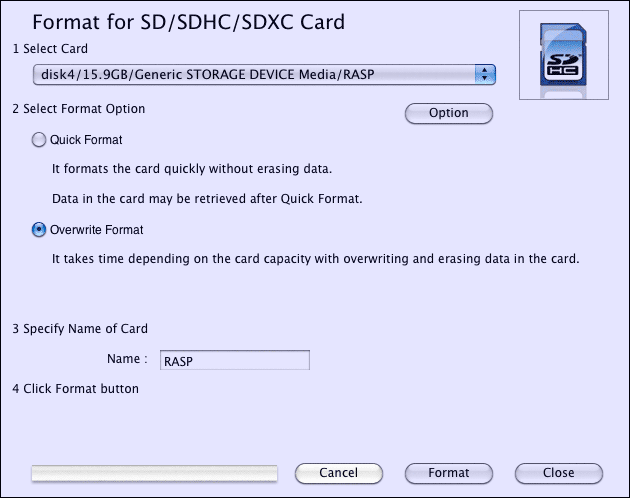630x498 pixels.
Task: Open the Select Card dropdown list
Action: tap(264, 74)
